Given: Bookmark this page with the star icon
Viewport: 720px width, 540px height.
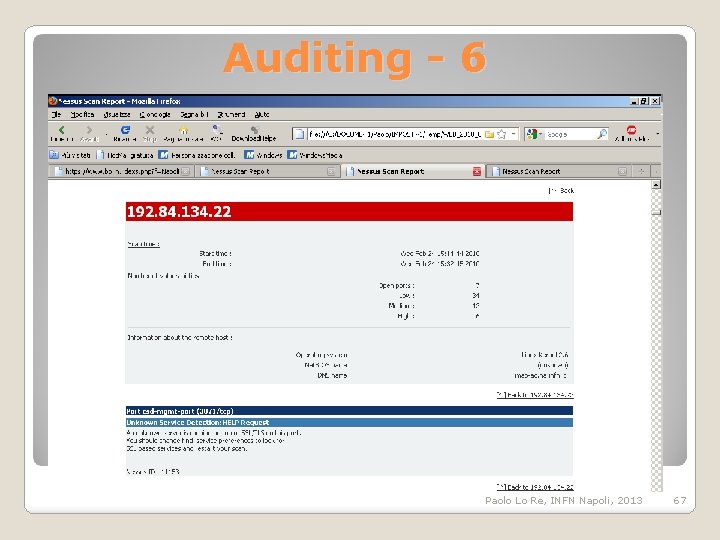Looking at the screenshot, I should coord(502,134).
